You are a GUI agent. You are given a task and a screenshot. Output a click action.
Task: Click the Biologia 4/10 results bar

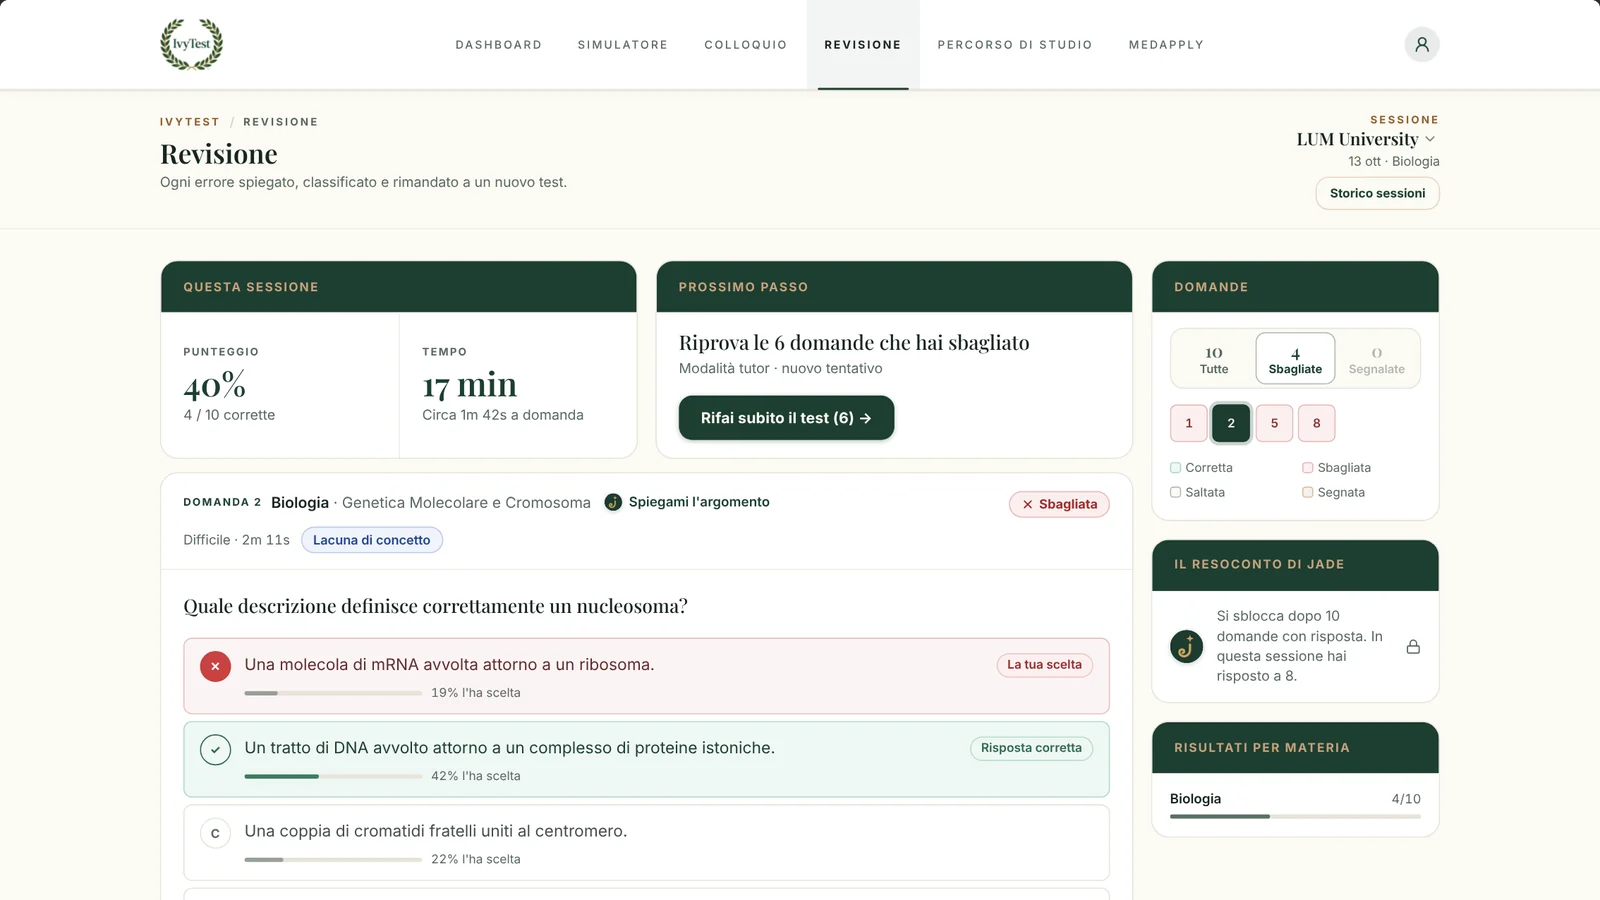[1295, 816]
